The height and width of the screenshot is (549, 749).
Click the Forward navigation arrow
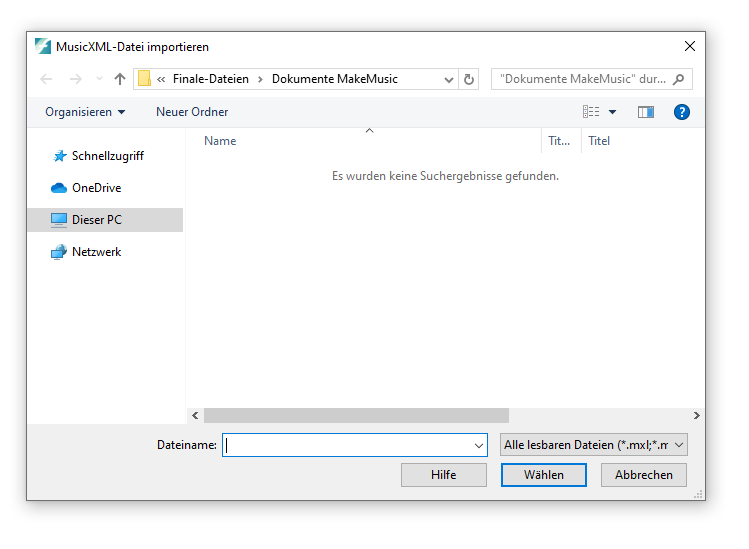click(x=75, y=79)
